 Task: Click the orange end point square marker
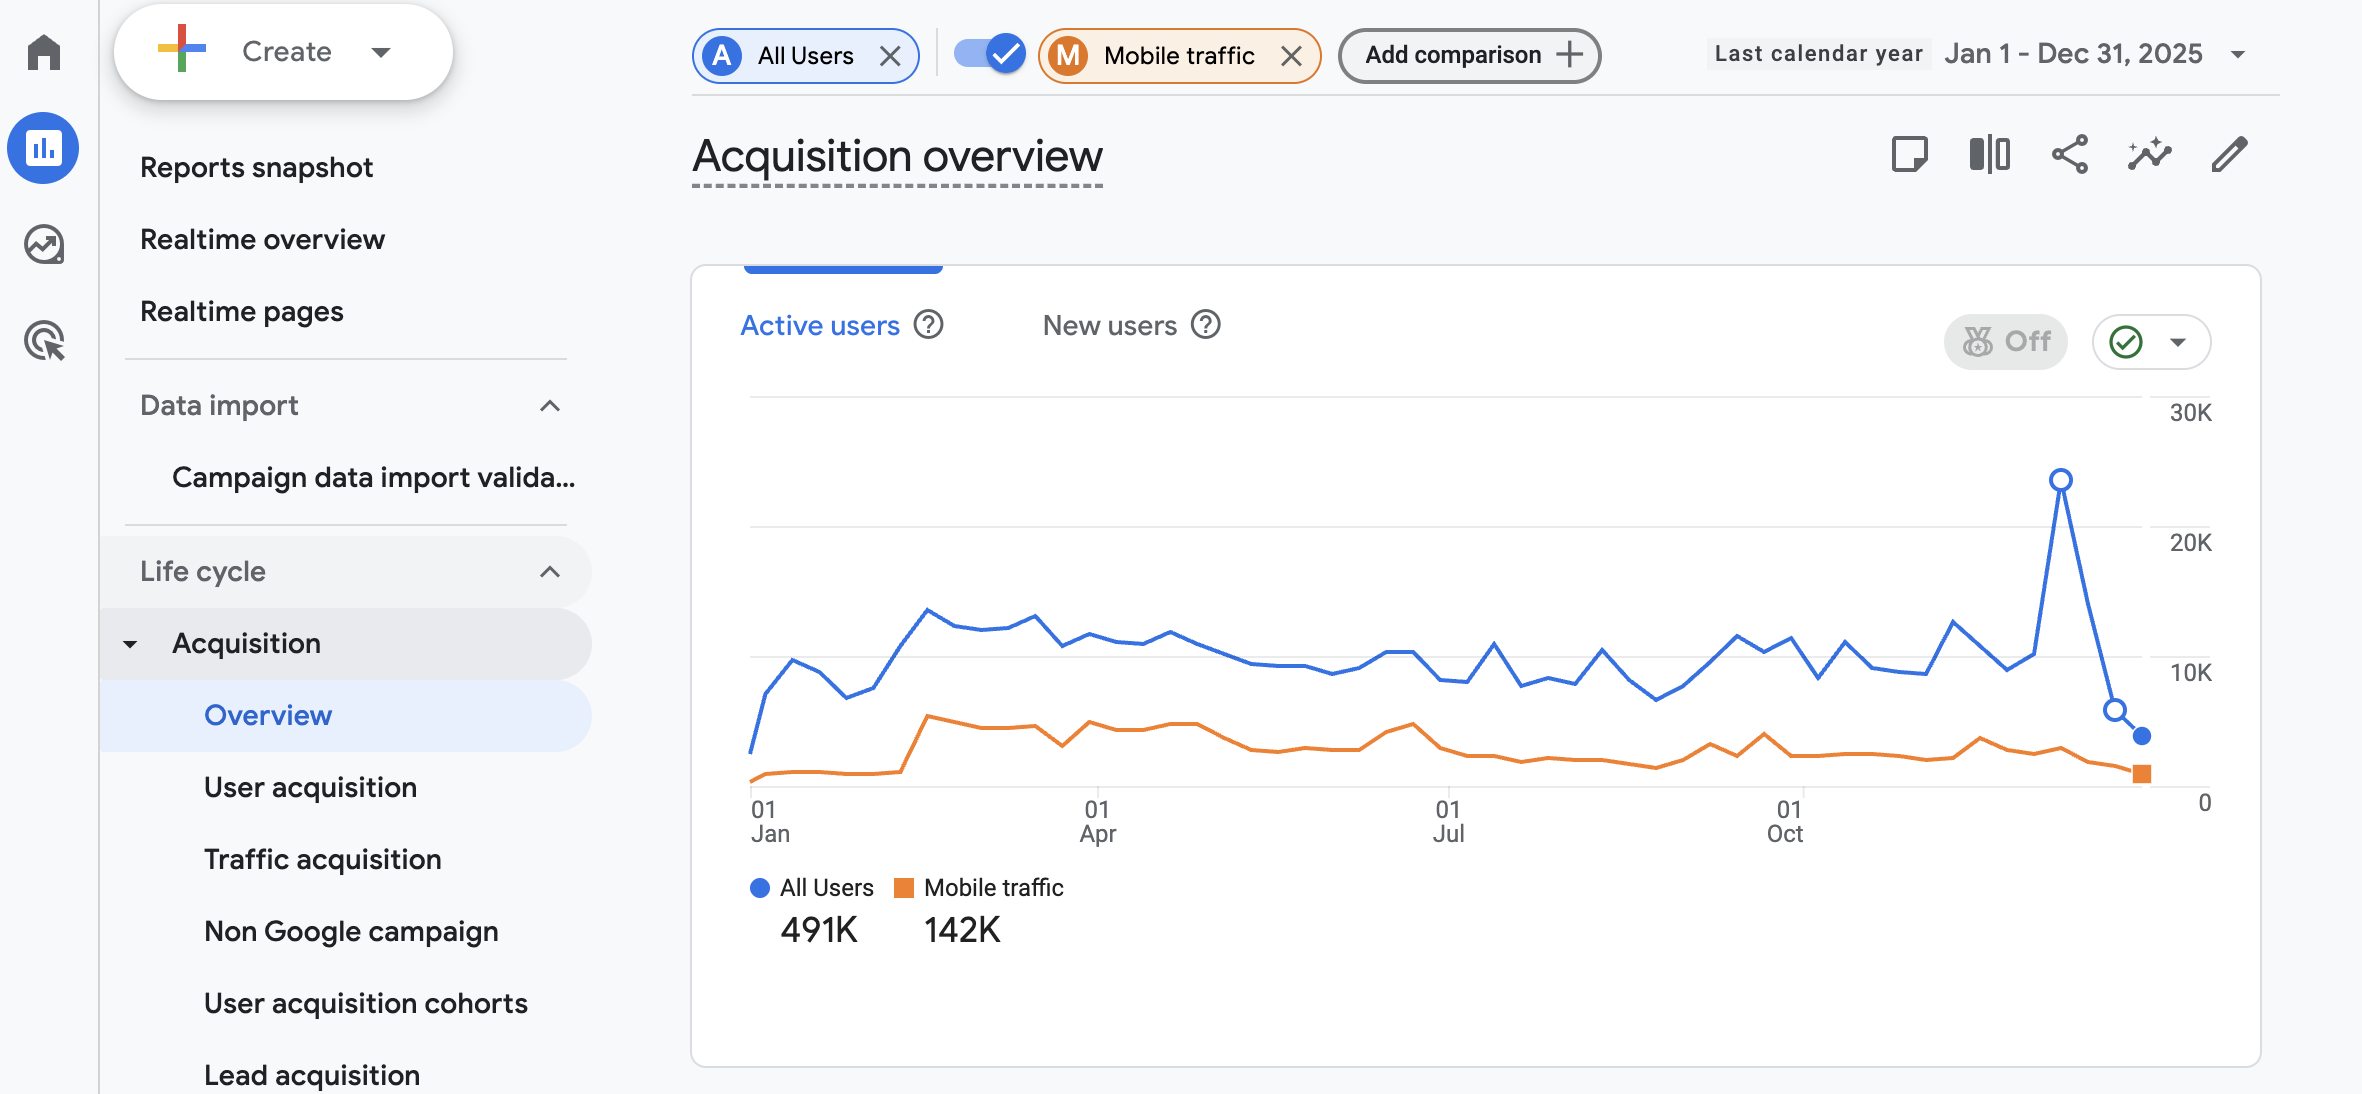(x=2142, y=774)
